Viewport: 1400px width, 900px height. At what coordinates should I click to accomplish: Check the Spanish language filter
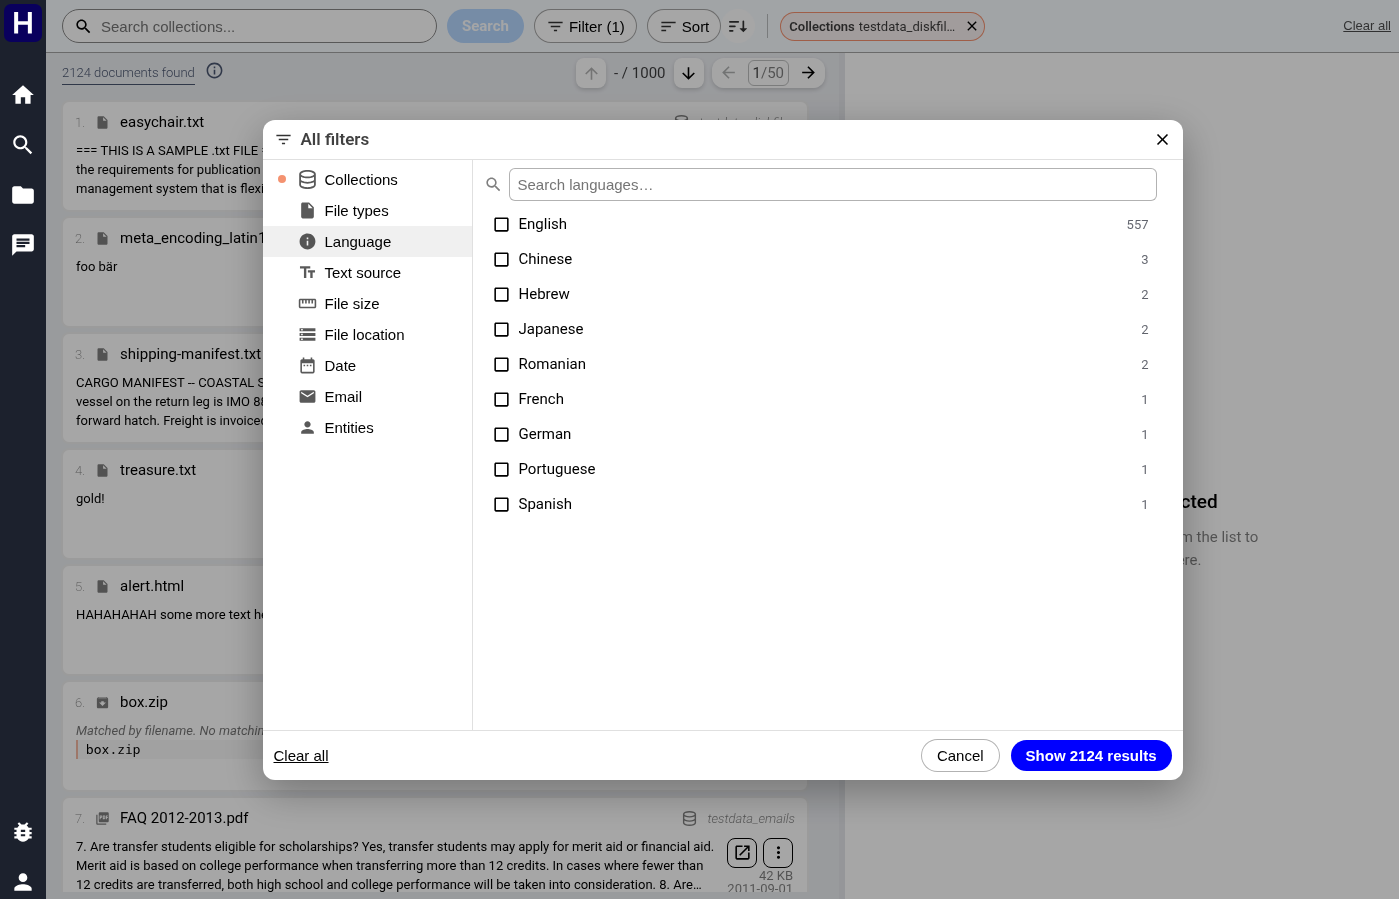(502, 505)
